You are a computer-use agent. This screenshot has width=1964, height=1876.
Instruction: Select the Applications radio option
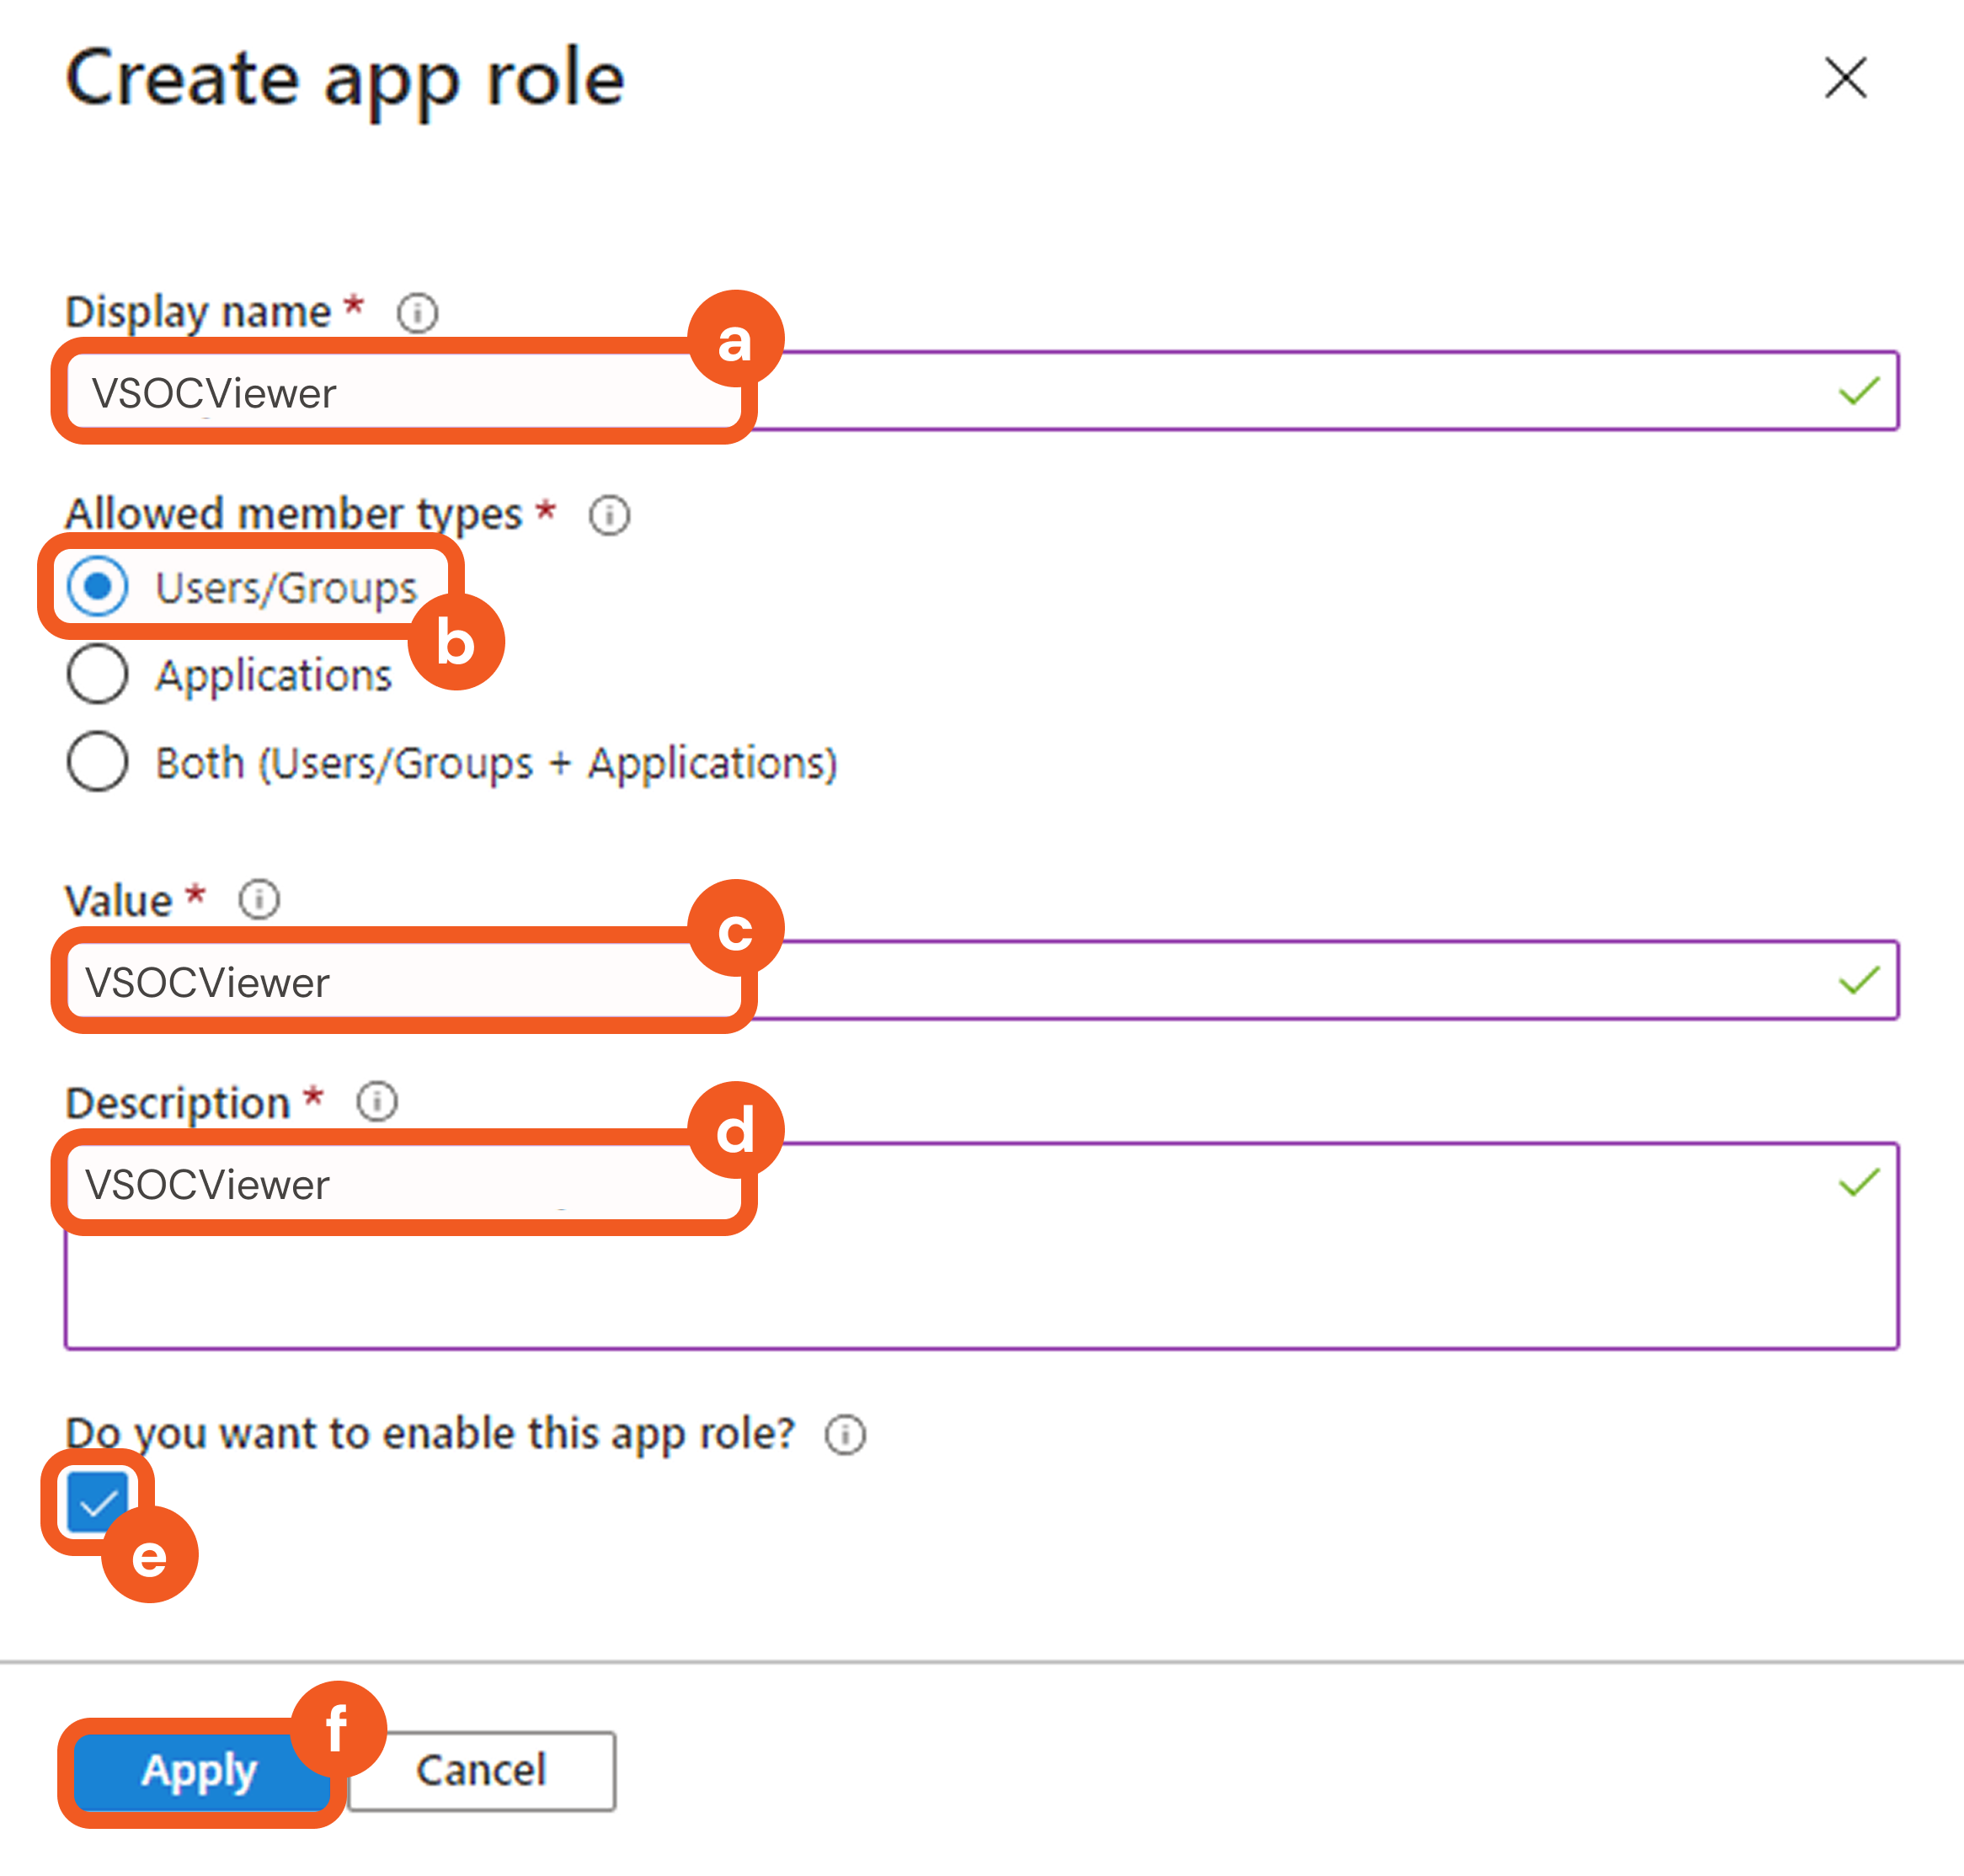click(98, 674)
